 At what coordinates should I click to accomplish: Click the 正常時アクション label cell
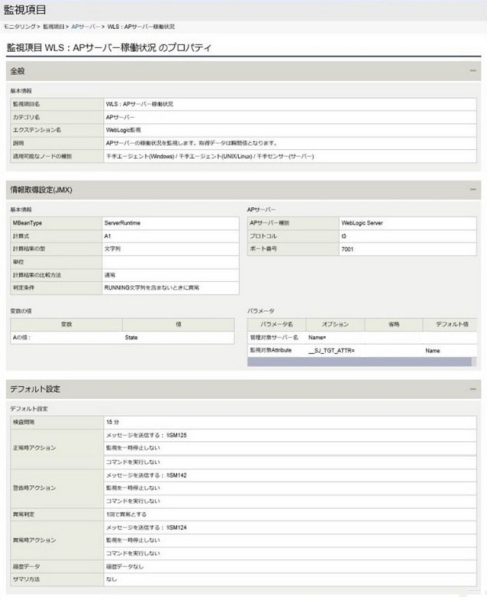[57, 448]
